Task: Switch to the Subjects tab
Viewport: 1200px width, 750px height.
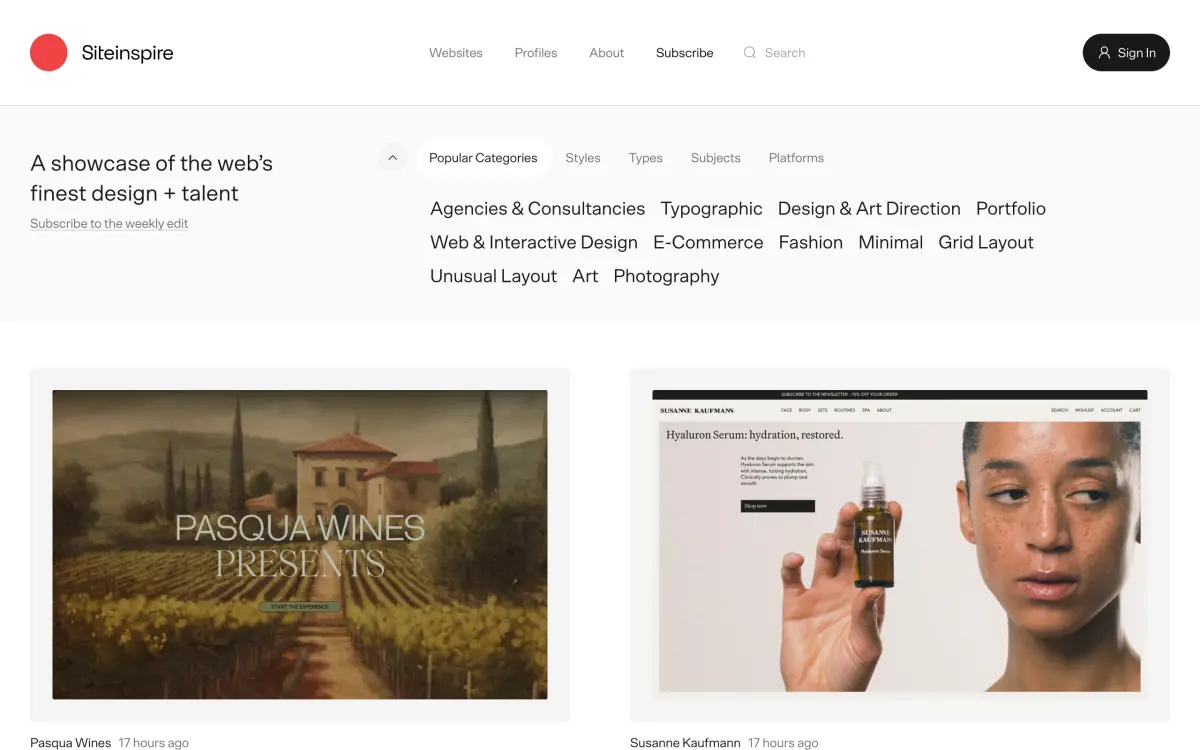Action: point(716,158)
